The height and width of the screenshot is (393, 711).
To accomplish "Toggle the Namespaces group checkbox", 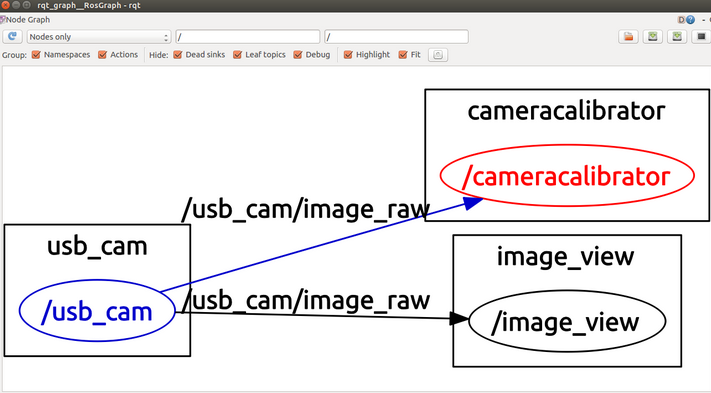I will (36, 55).
